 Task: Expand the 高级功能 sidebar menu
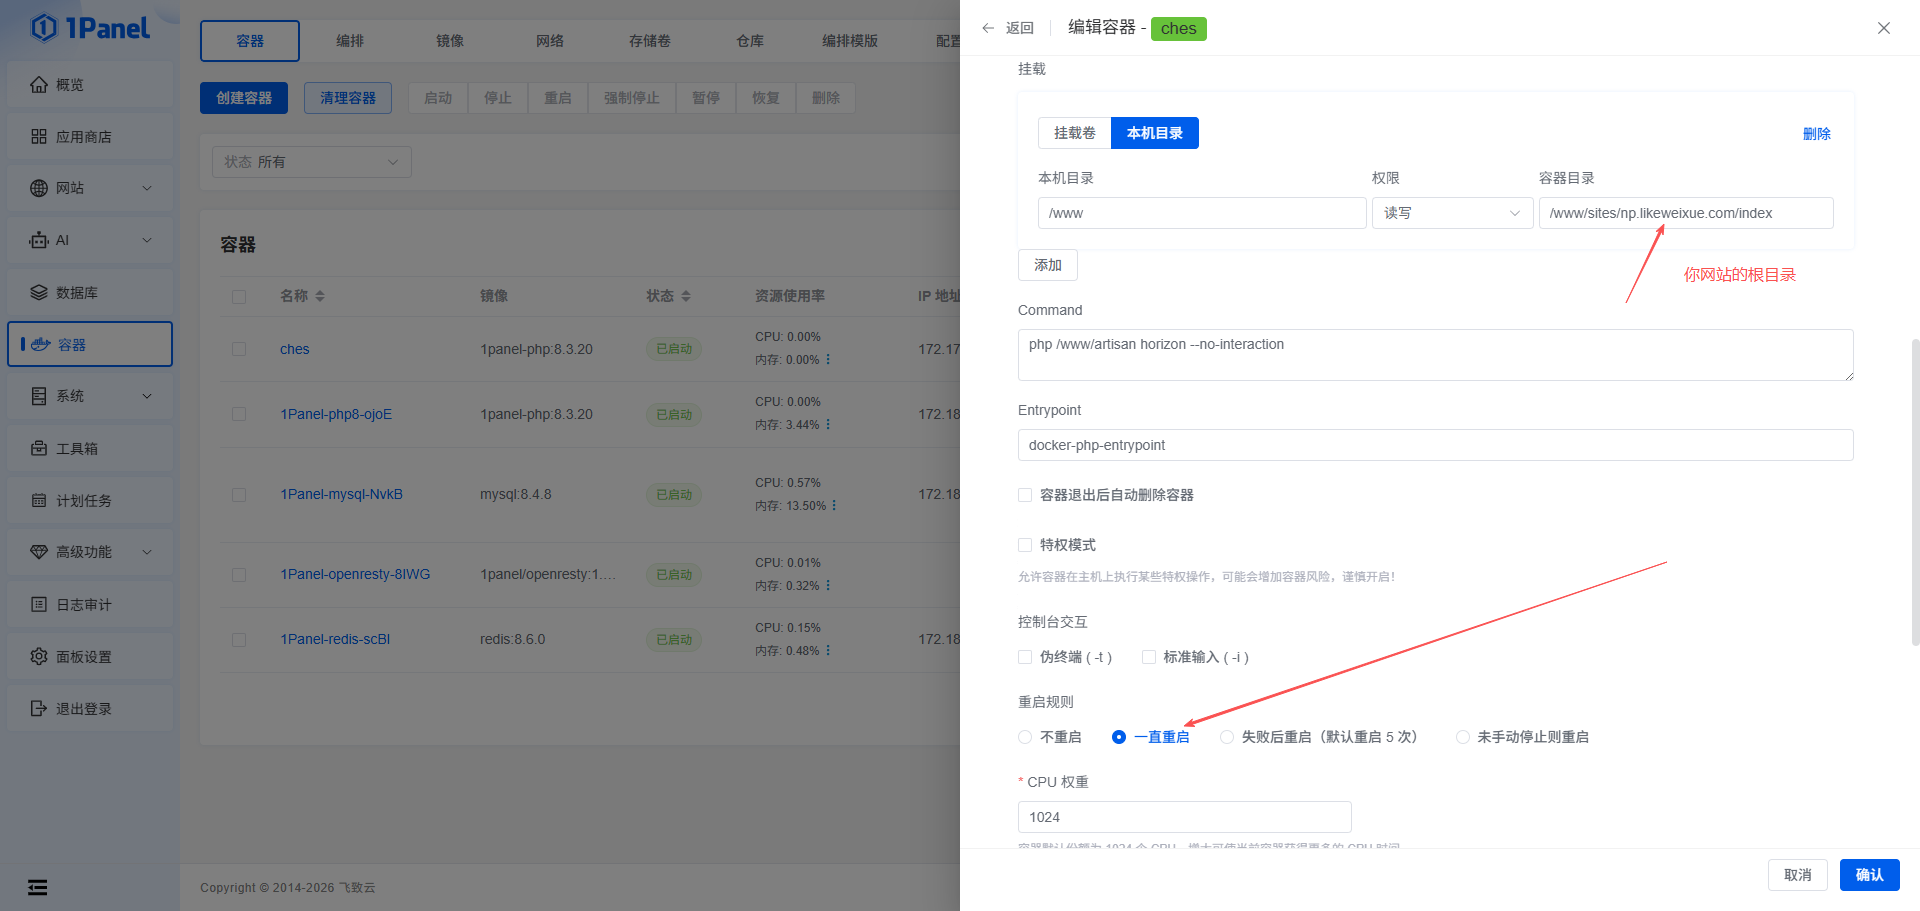pyautogui.click(x=147, y=552)
